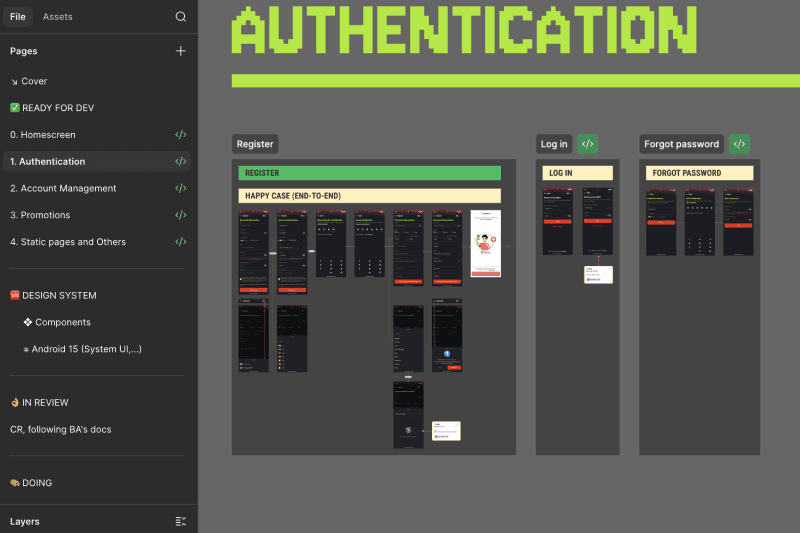Screen dimensions: 800x533
Task: Select the Log in section label
Action: click(554, 144)
